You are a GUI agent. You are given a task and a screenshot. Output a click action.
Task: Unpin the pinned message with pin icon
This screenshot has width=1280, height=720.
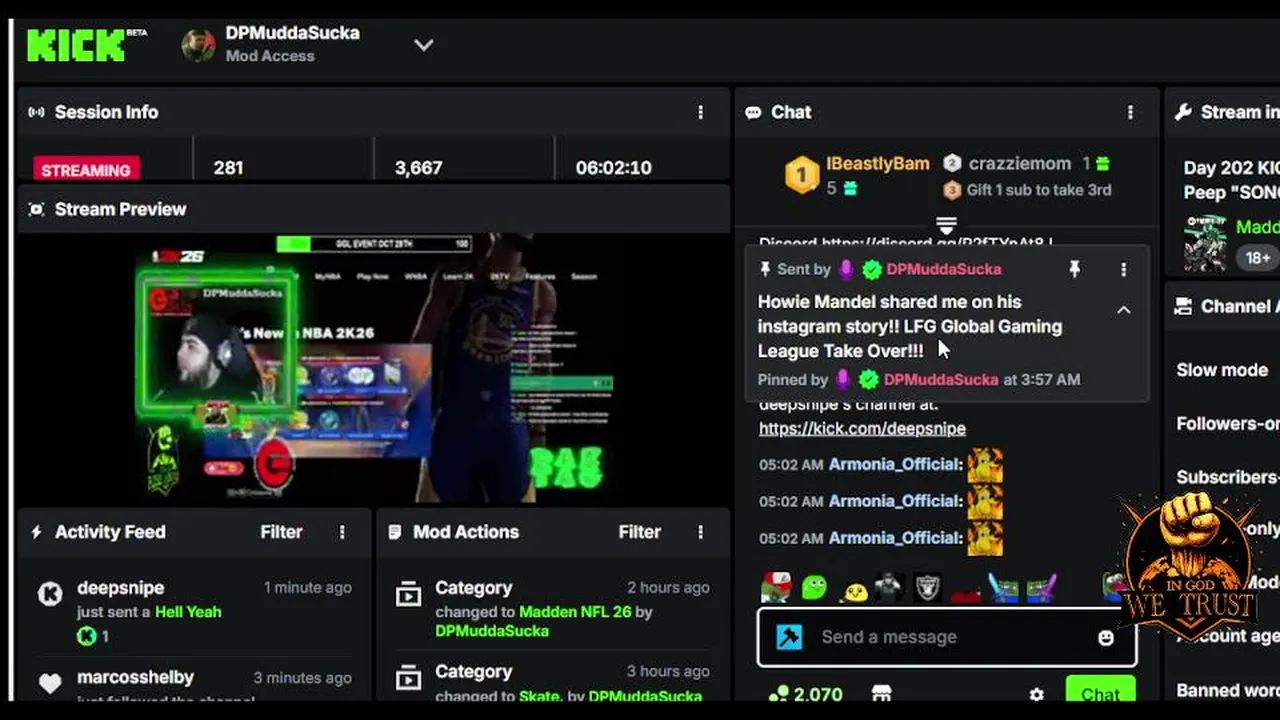1074,269
